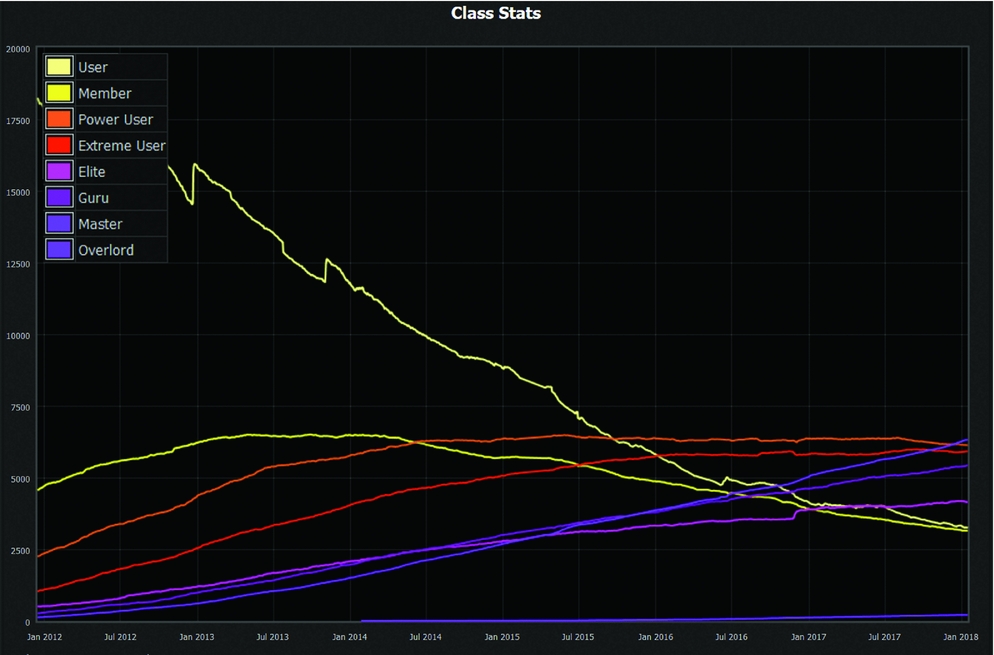The image size is (994, 655).
Task: Select the Jul 2016 x-axis label
Action: point(731,636)
